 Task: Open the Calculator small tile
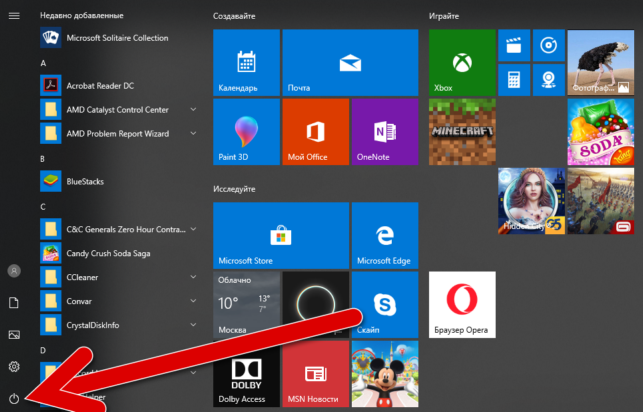(514, 80)
